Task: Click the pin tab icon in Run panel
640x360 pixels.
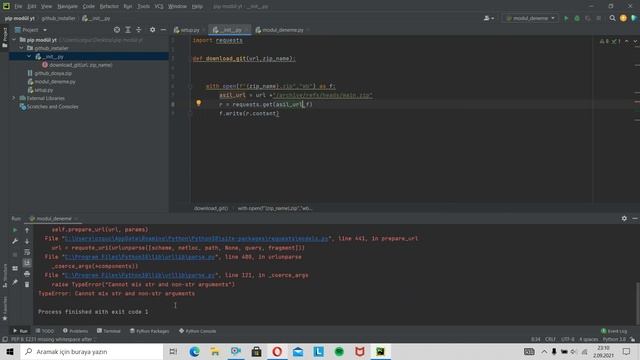Action: click(x=15, y=282)
